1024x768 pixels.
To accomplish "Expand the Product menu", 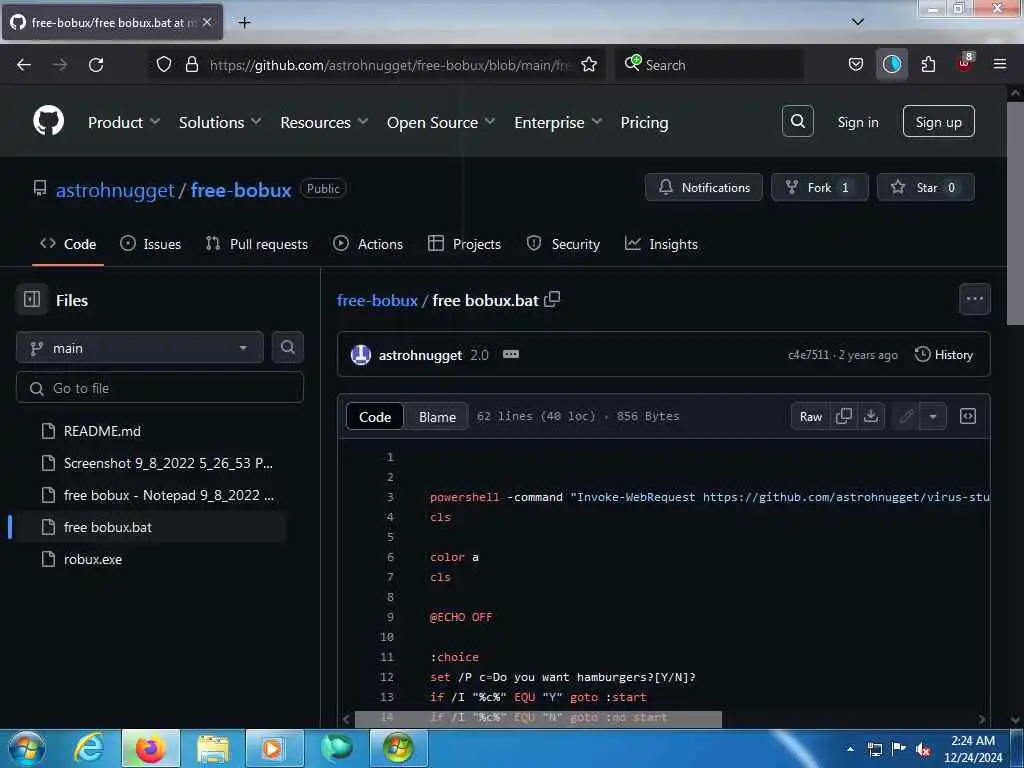I will pos(123,122).
